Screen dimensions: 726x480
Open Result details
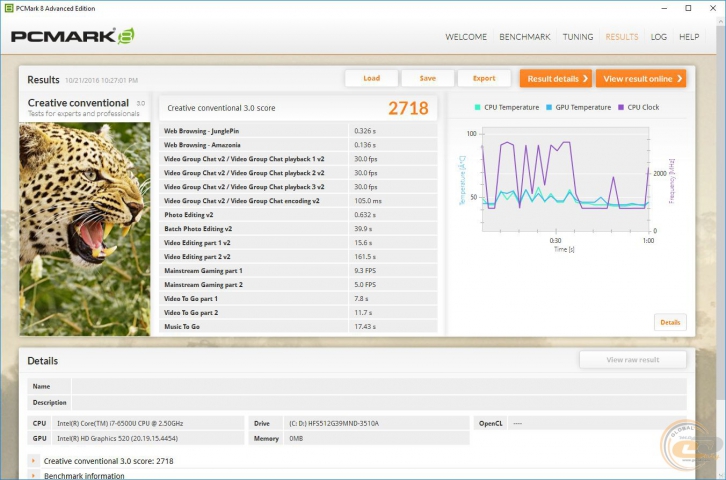(x=556, y=79)
